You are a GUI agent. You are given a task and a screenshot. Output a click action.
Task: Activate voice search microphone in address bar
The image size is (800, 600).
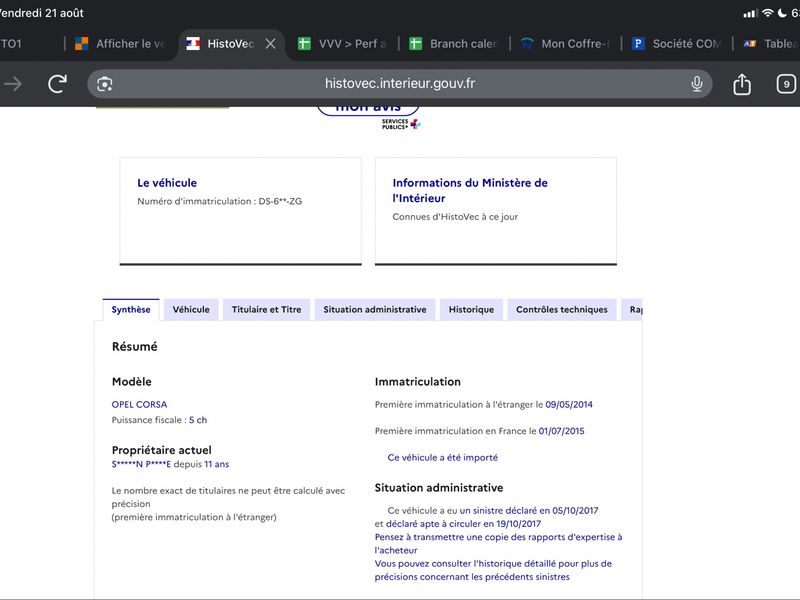(x=696, y=84)
